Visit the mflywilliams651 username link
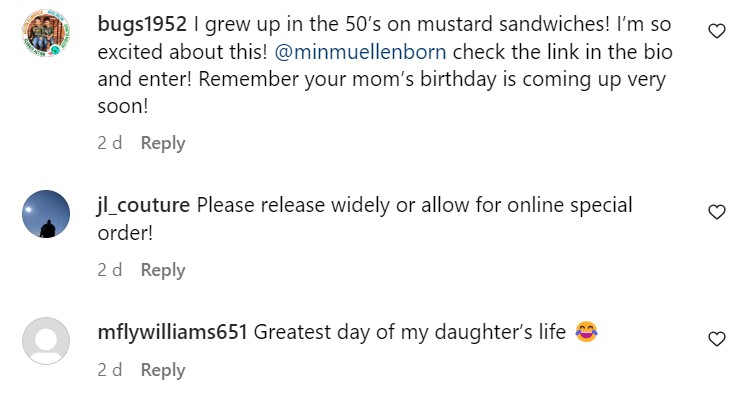The image size is (742, 405). click(x=173, y=332)
